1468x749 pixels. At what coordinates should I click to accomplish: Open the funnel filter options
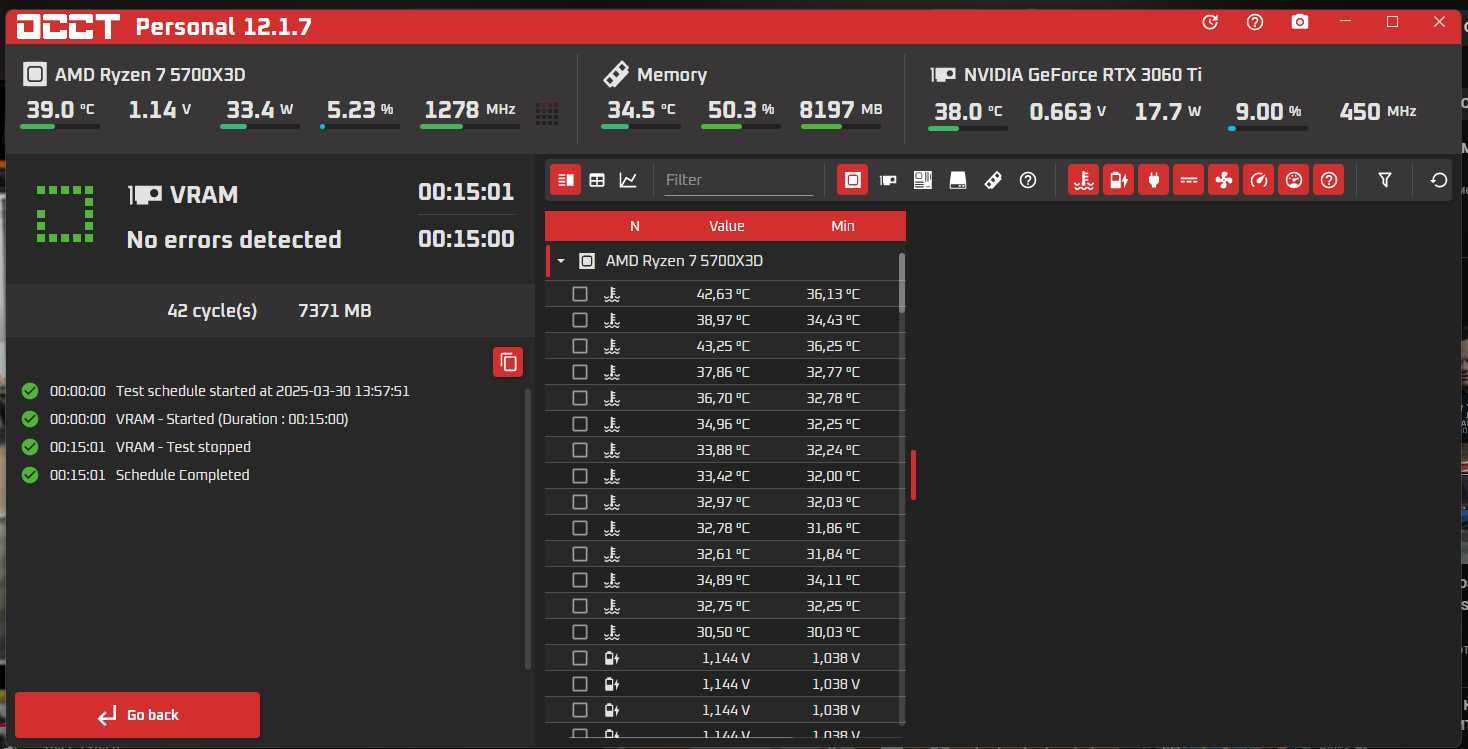point(1385,180)
